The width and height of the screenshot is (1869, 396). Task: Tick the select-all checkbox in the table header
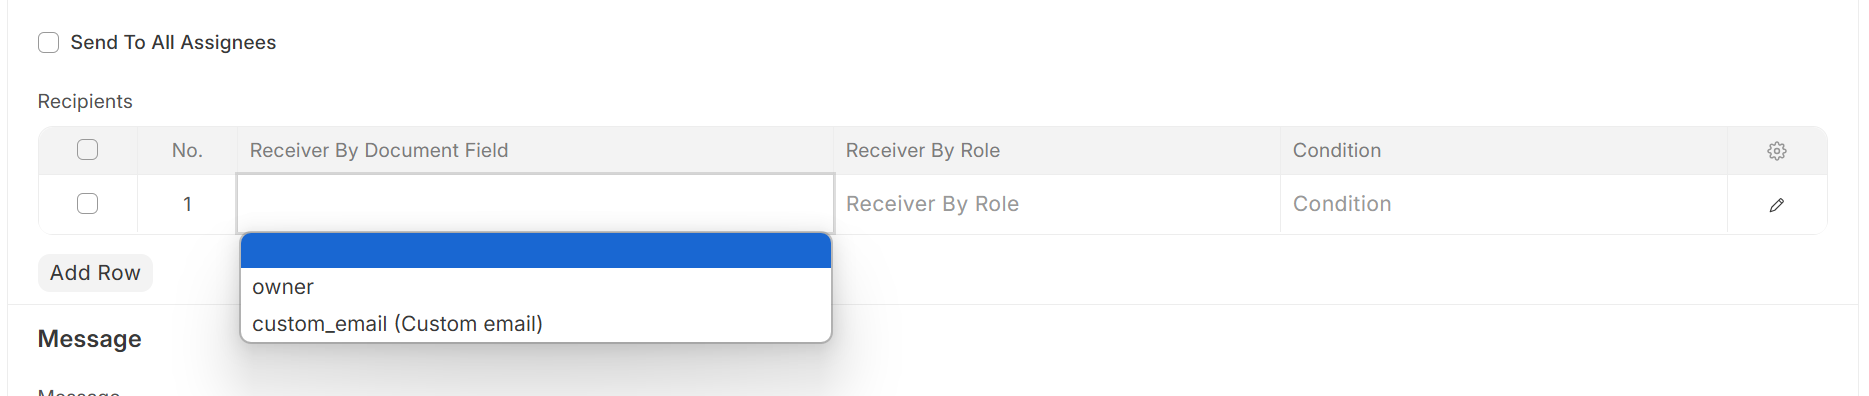coord(88,150)
